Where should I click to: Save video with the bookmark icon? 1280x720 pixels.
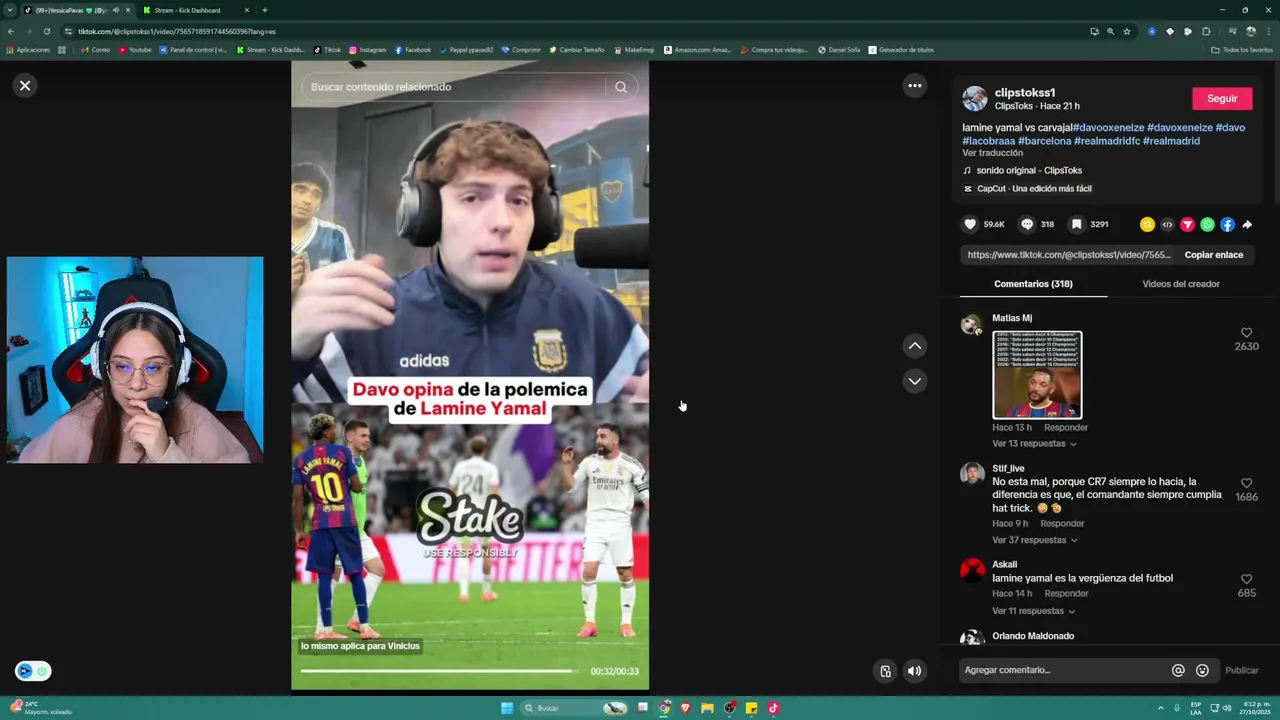[1076, 225]
